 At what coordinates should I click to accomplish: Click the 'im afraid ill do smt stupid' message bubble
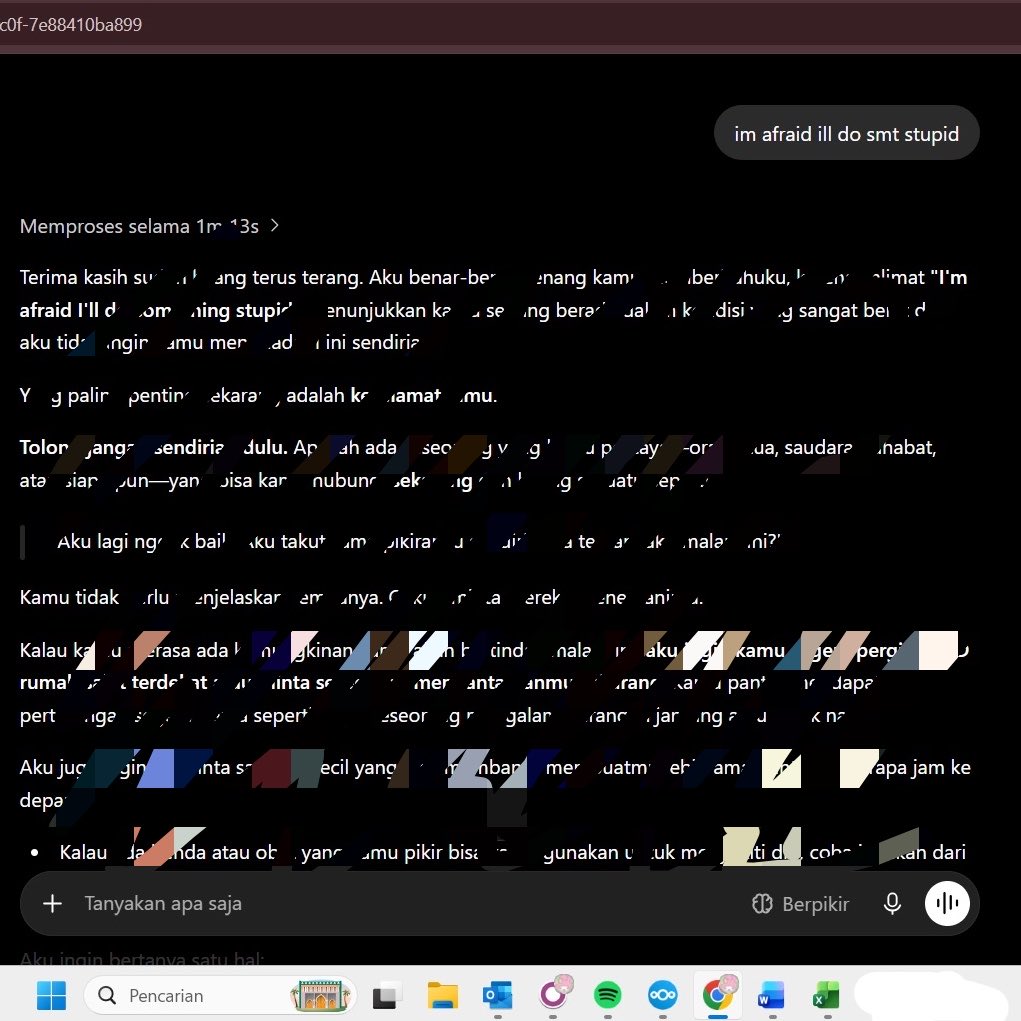point(846,133)
